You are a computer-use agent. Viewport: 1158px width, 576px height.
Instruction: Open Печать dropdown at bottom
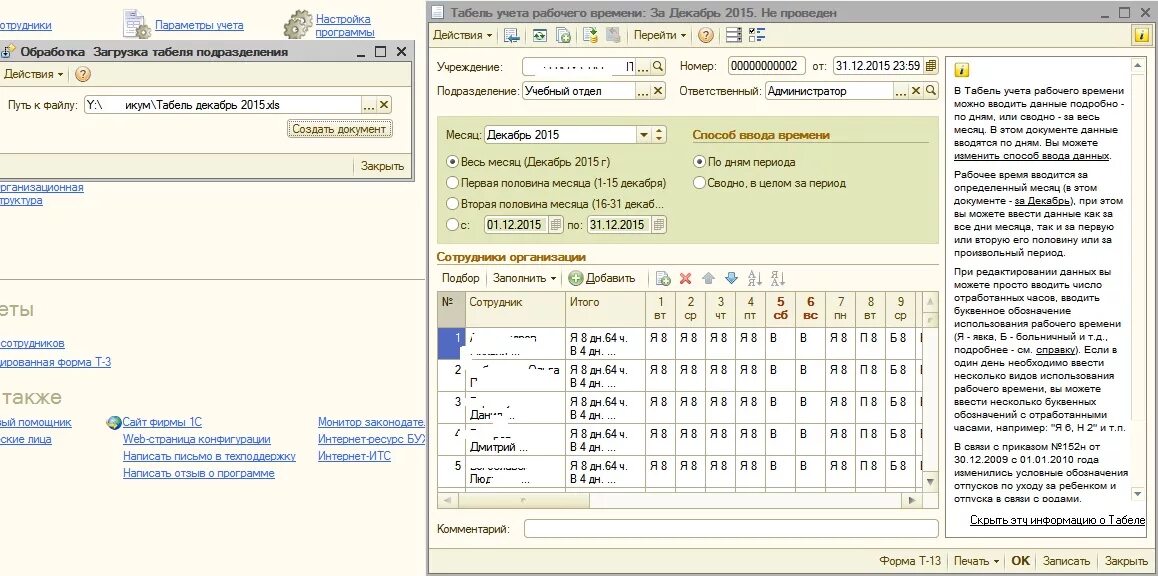point(976,560)
